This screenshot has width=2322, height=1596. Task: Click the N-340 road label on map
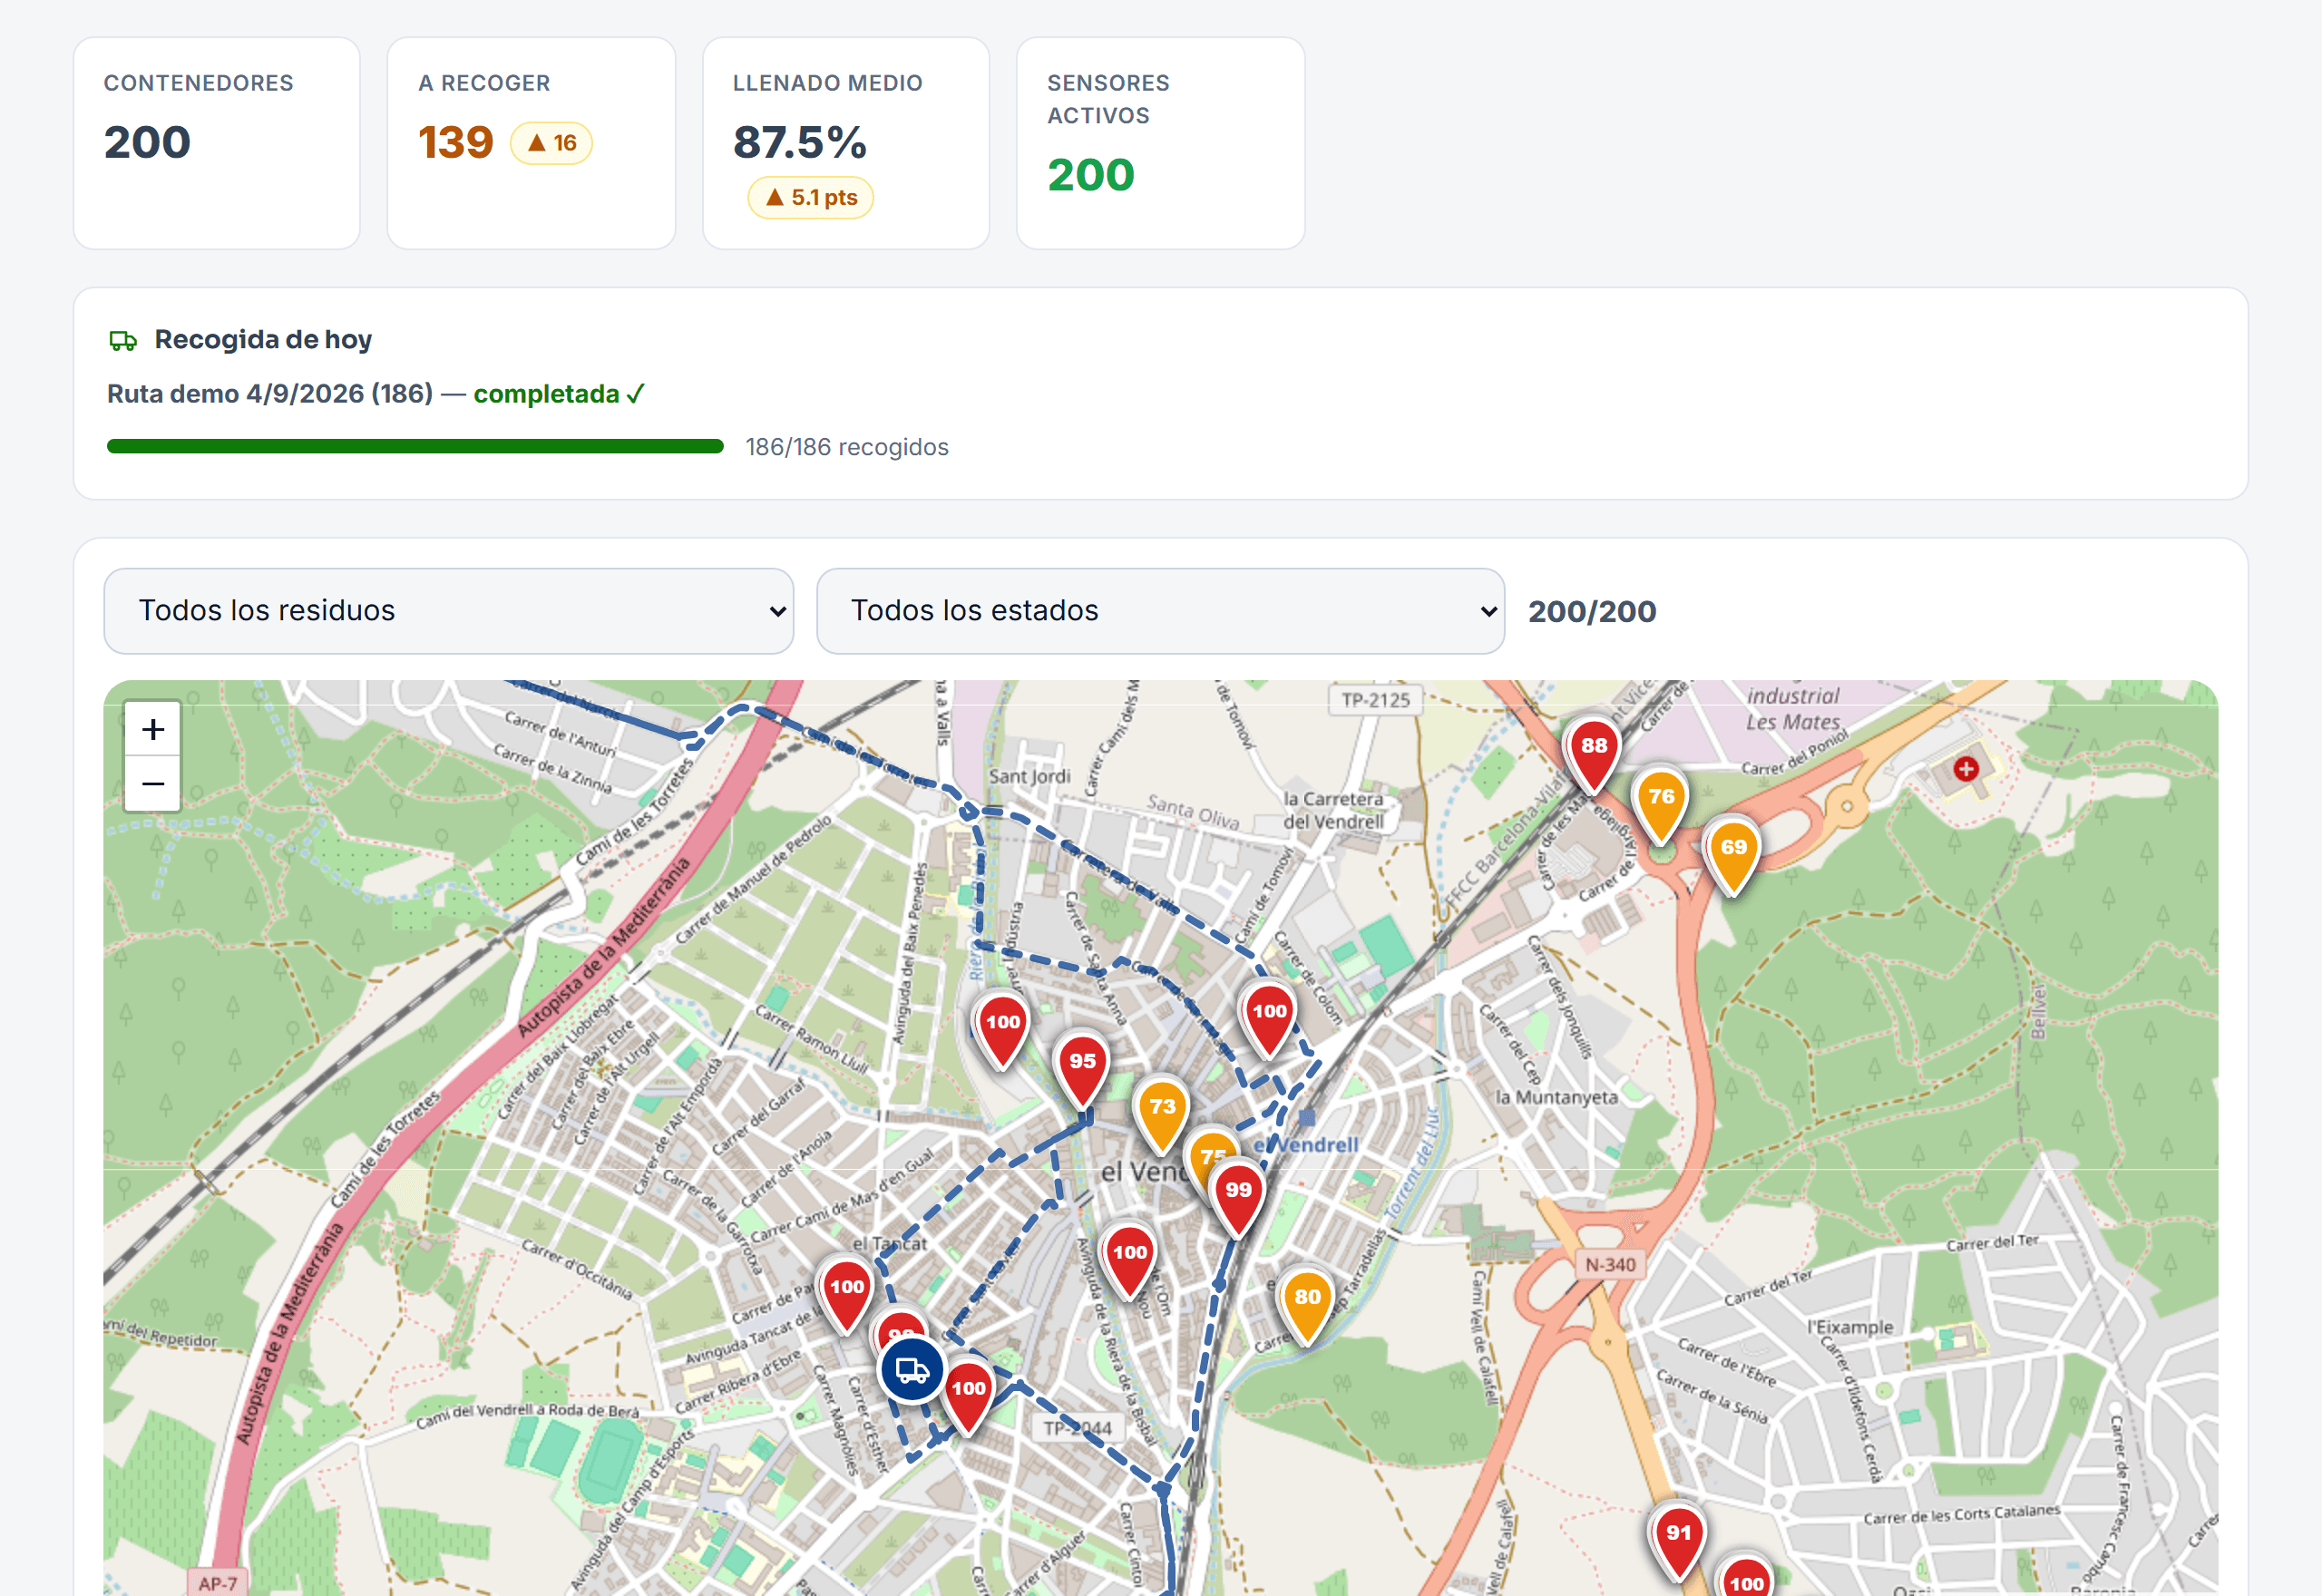tap(1610, 1265)
